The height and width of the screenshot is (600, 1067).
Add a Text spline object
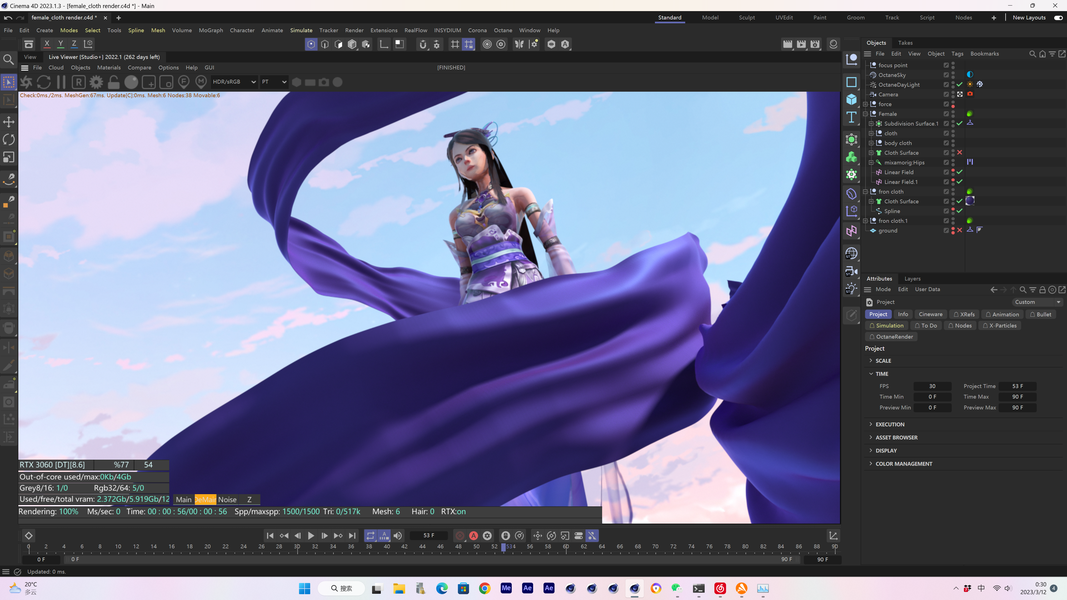tap(851, 118)
